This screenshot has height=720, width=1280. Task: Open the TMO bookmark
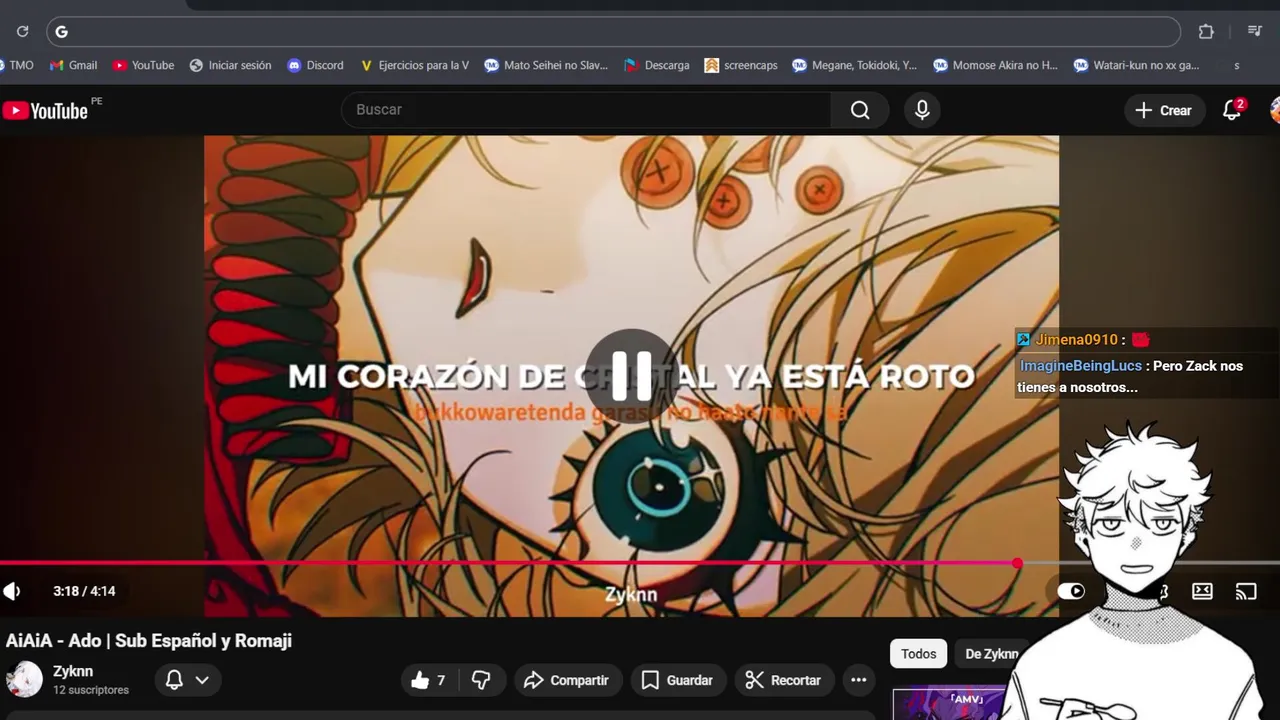click(x=17, y=65)
